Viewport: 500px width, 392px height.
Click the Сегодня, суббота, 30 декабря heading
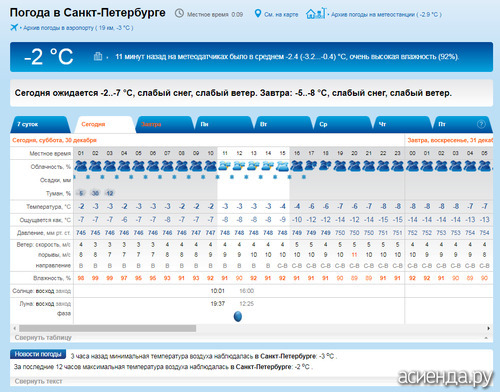point(54,140)
